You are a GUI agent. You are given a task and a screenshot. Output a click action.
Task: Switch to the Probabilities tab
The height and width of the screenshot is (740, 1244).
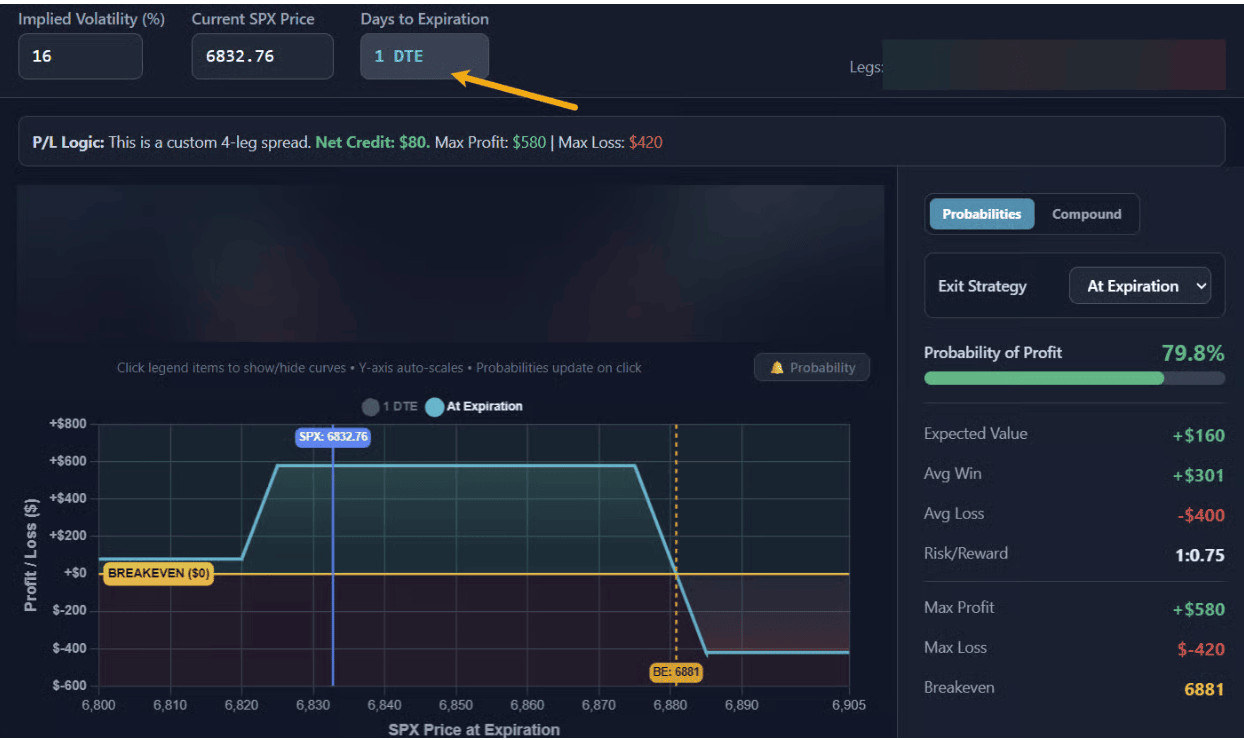coord(981,214)
